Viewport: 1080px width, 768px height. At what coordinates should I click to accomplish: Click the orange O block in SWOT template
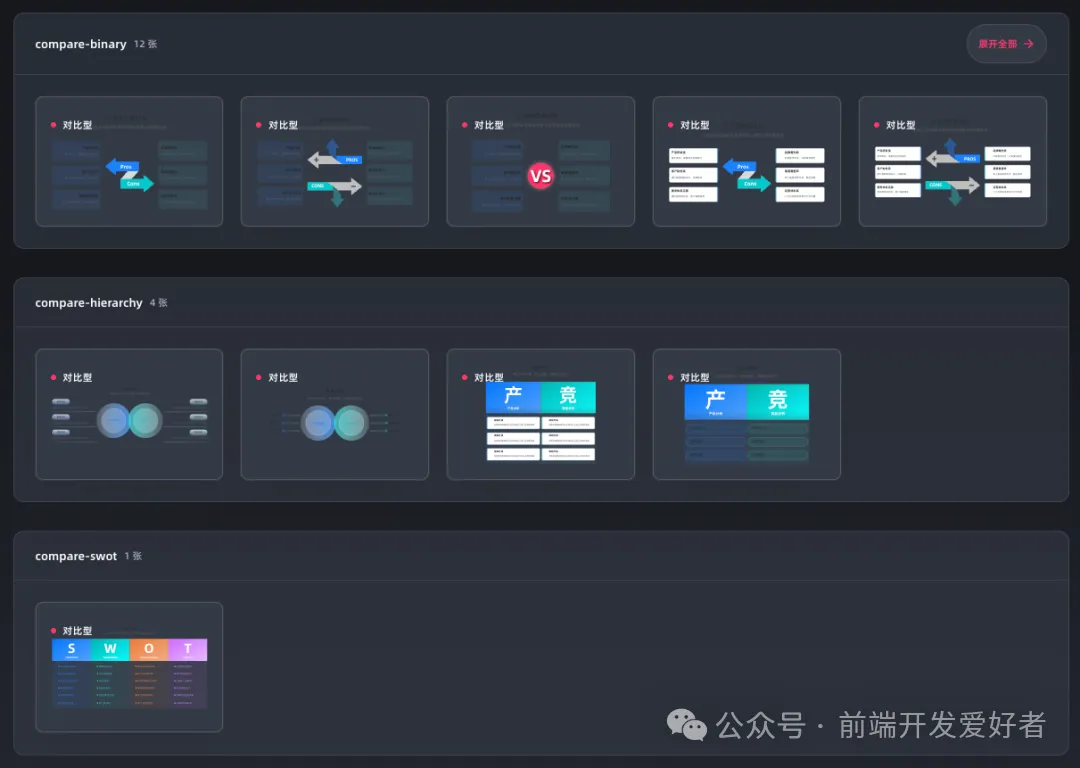click(x=149, y=650)
